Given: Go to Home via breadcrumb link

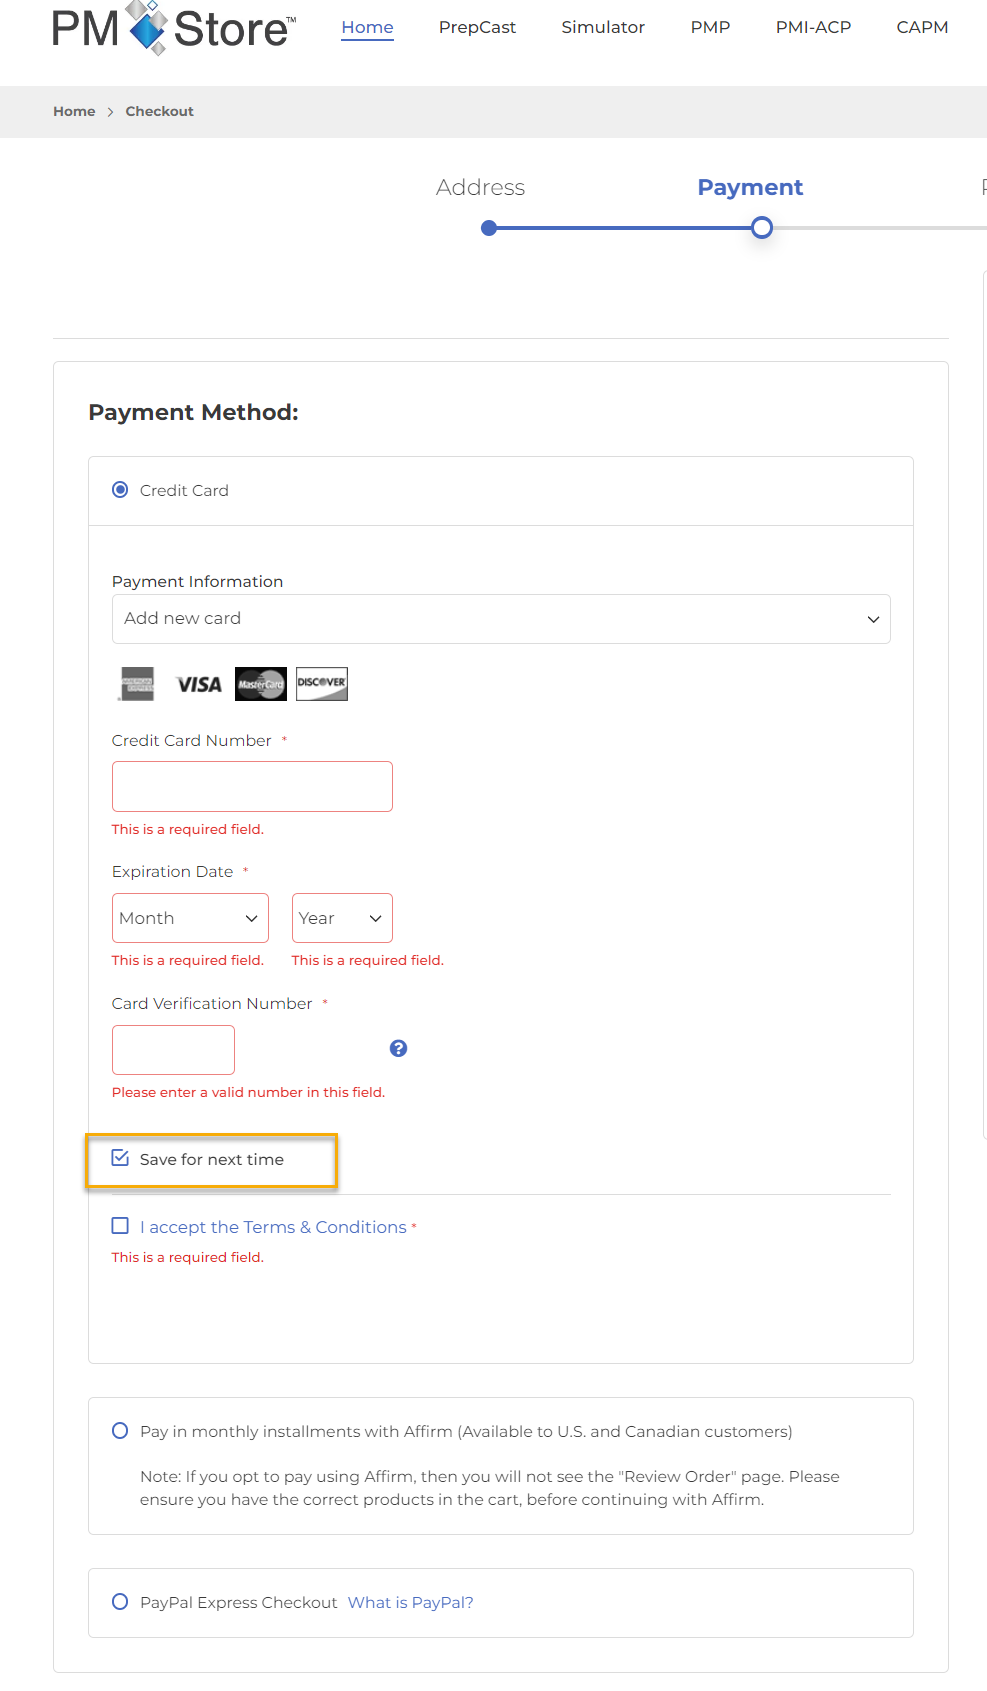Looking at the screenshot, I should [74, 112].
